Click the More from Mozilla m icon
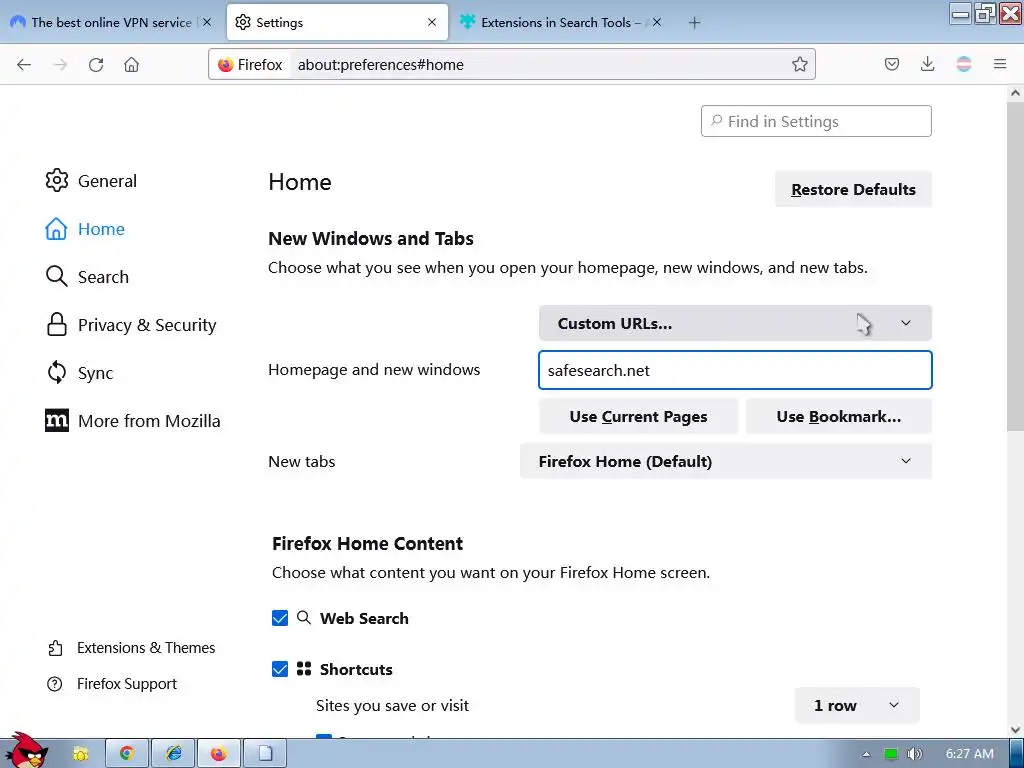 (x=57, y=421)
